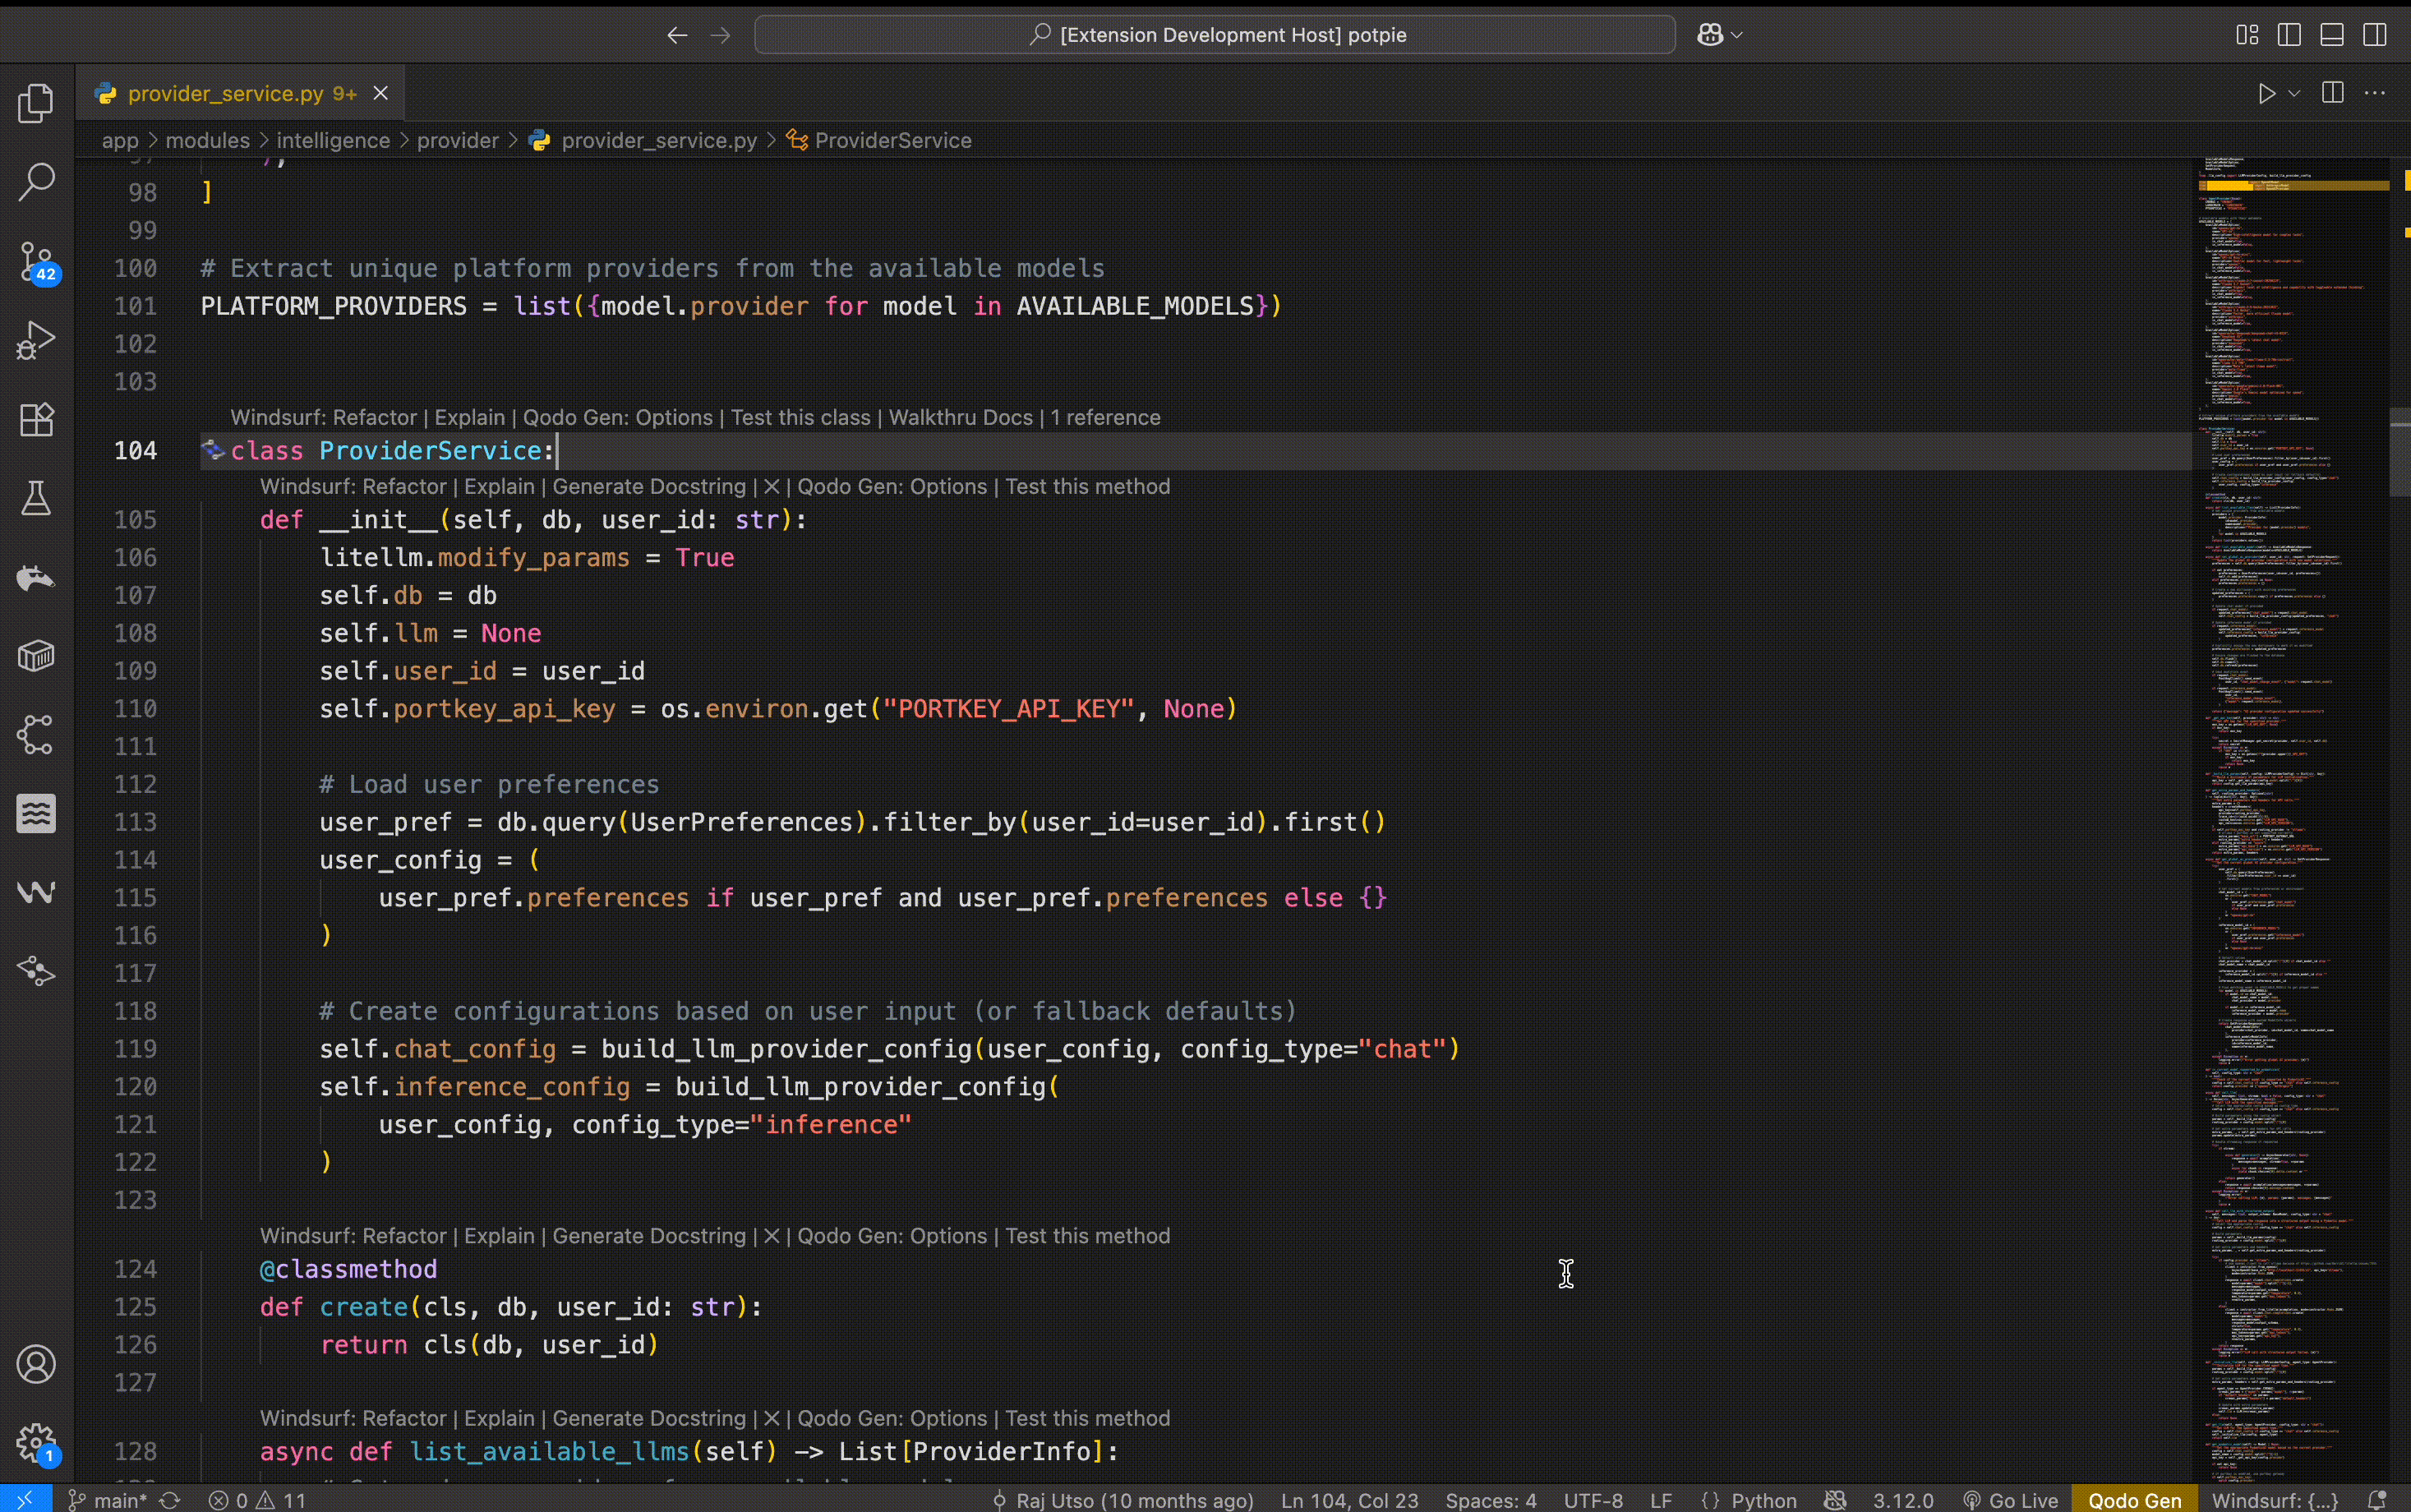Click Ln 104, Col 23 position indicator
This screenshot has width=2411, height=1512.
pos(1349,1500)
